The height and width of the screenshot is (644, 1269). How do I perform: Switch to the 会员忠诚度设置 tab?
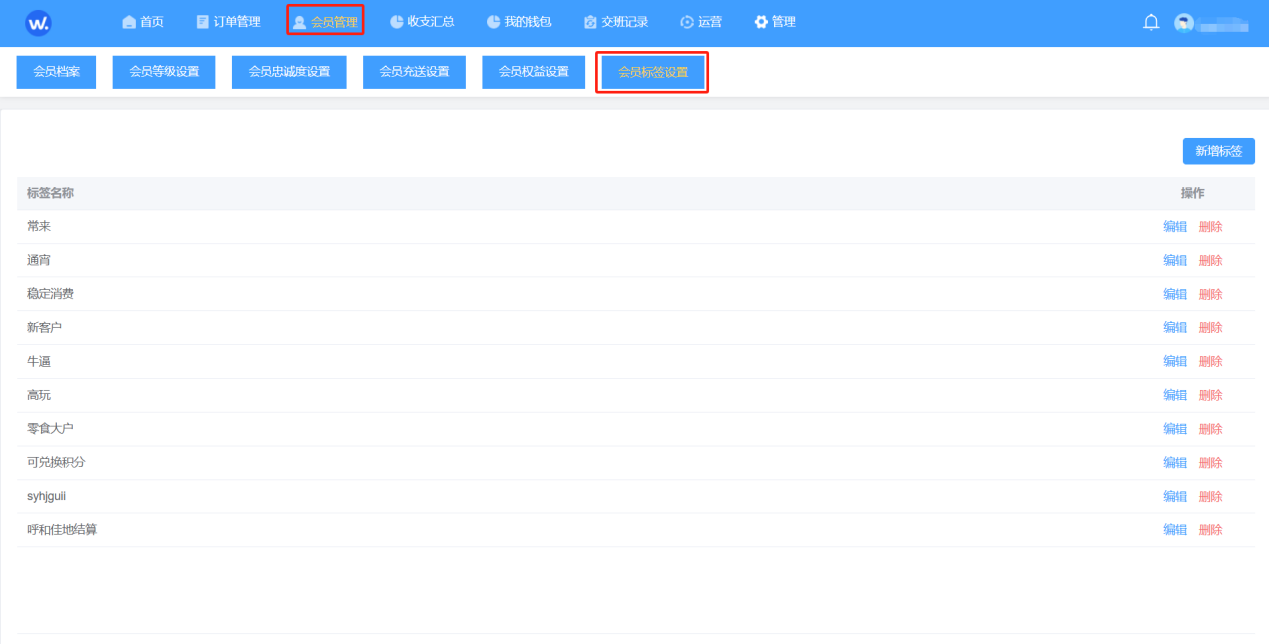pyautogui.click(x=289, y=72)
